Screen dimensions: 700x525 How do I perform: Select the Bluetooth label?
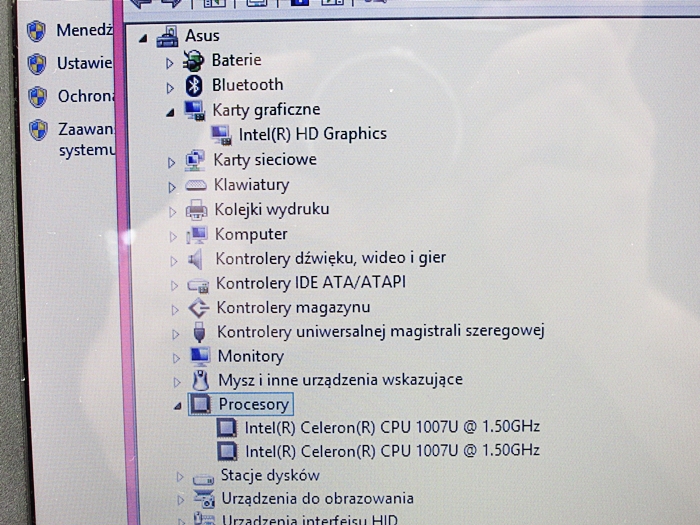[x=247, y=84]
